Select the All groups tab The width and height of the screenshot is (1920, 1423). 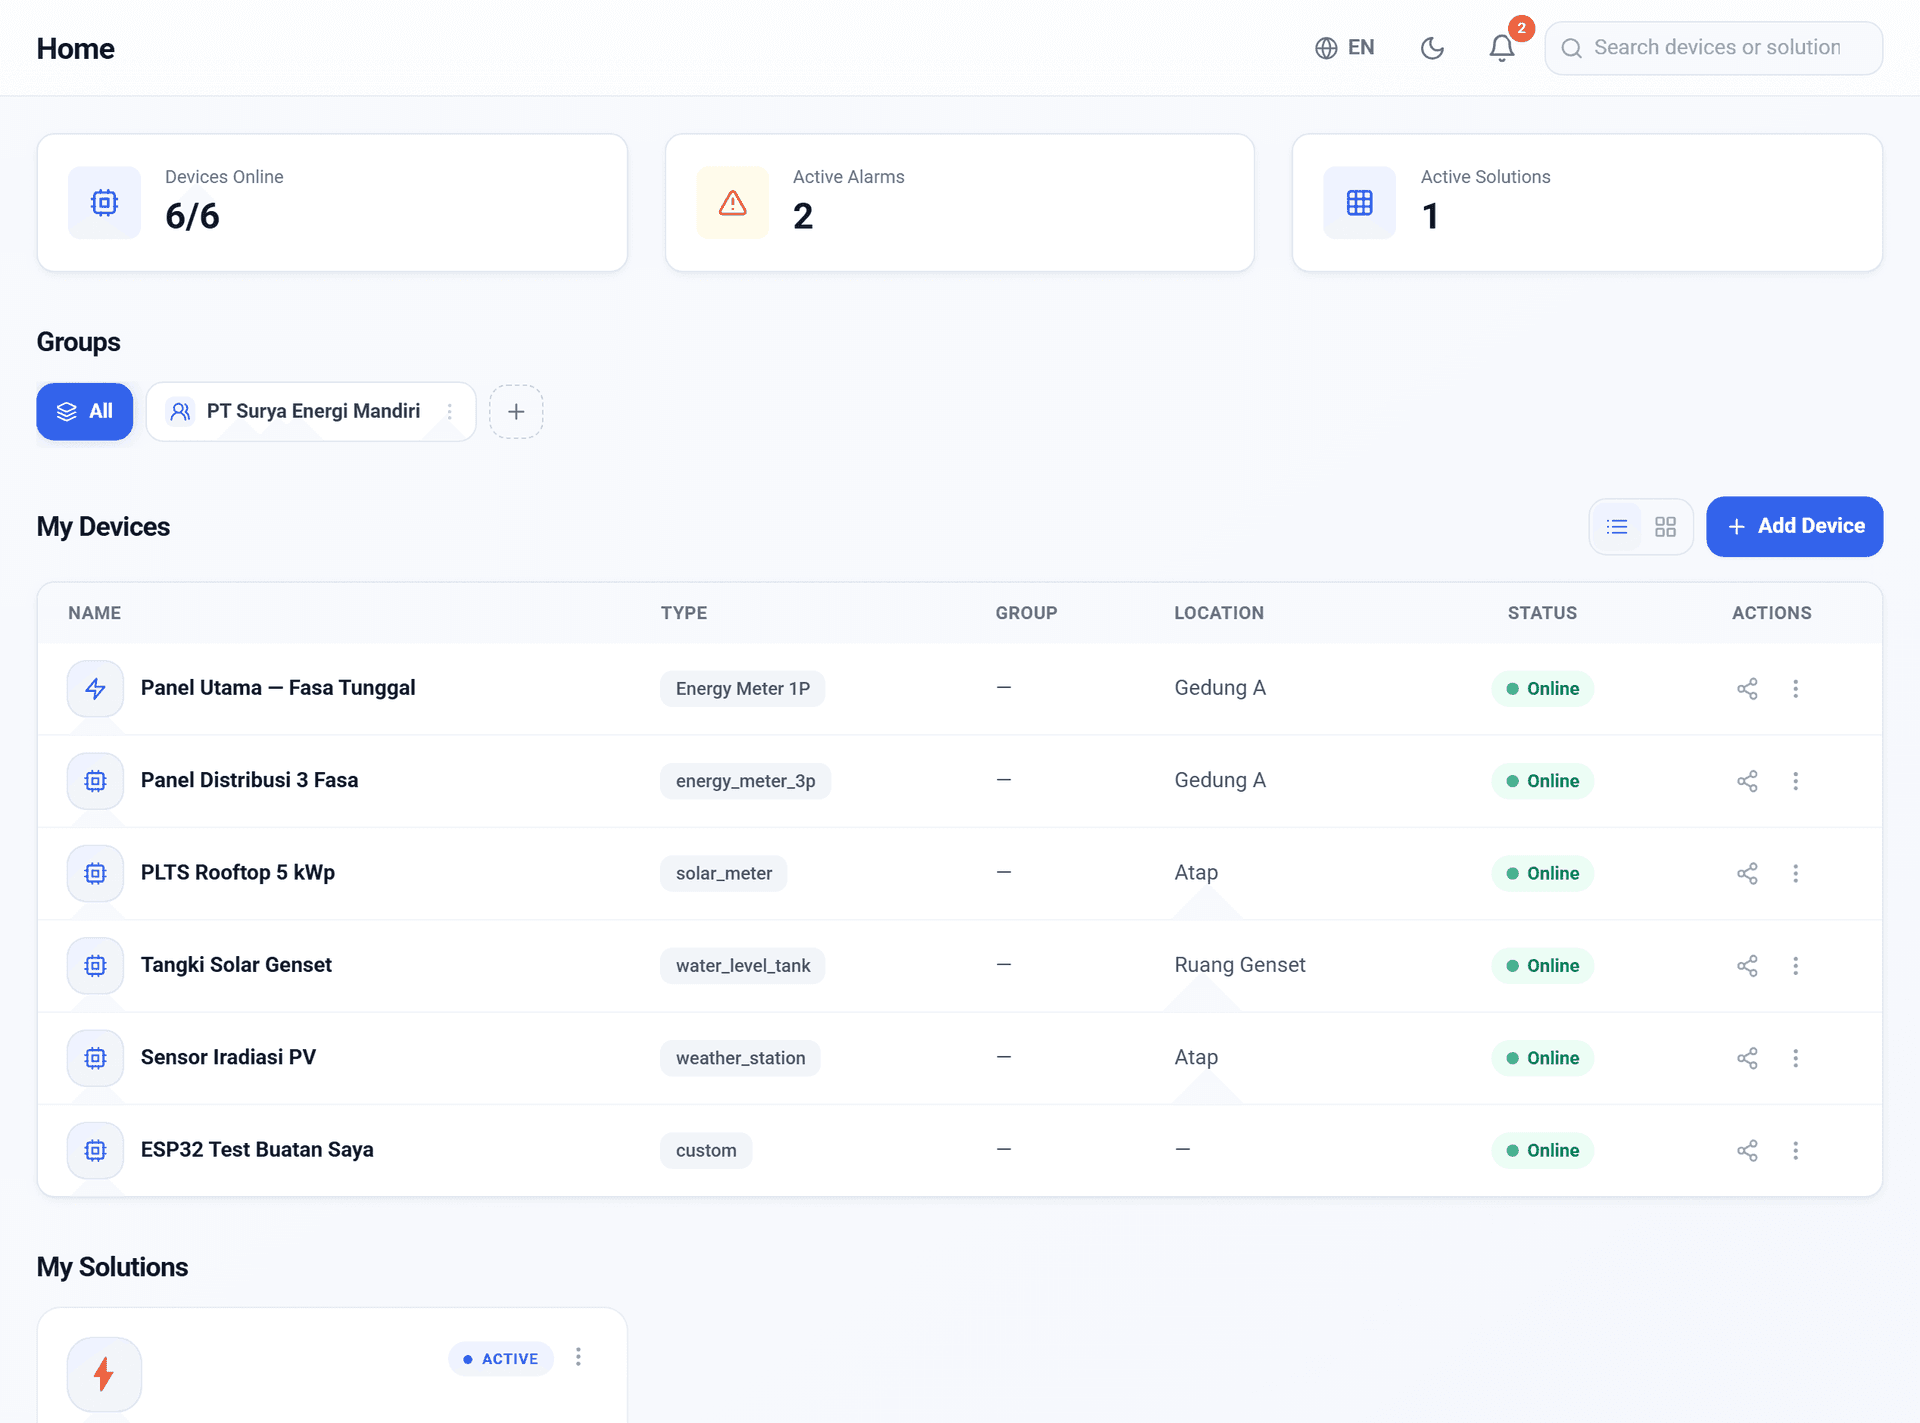click(x=85, y=411)
